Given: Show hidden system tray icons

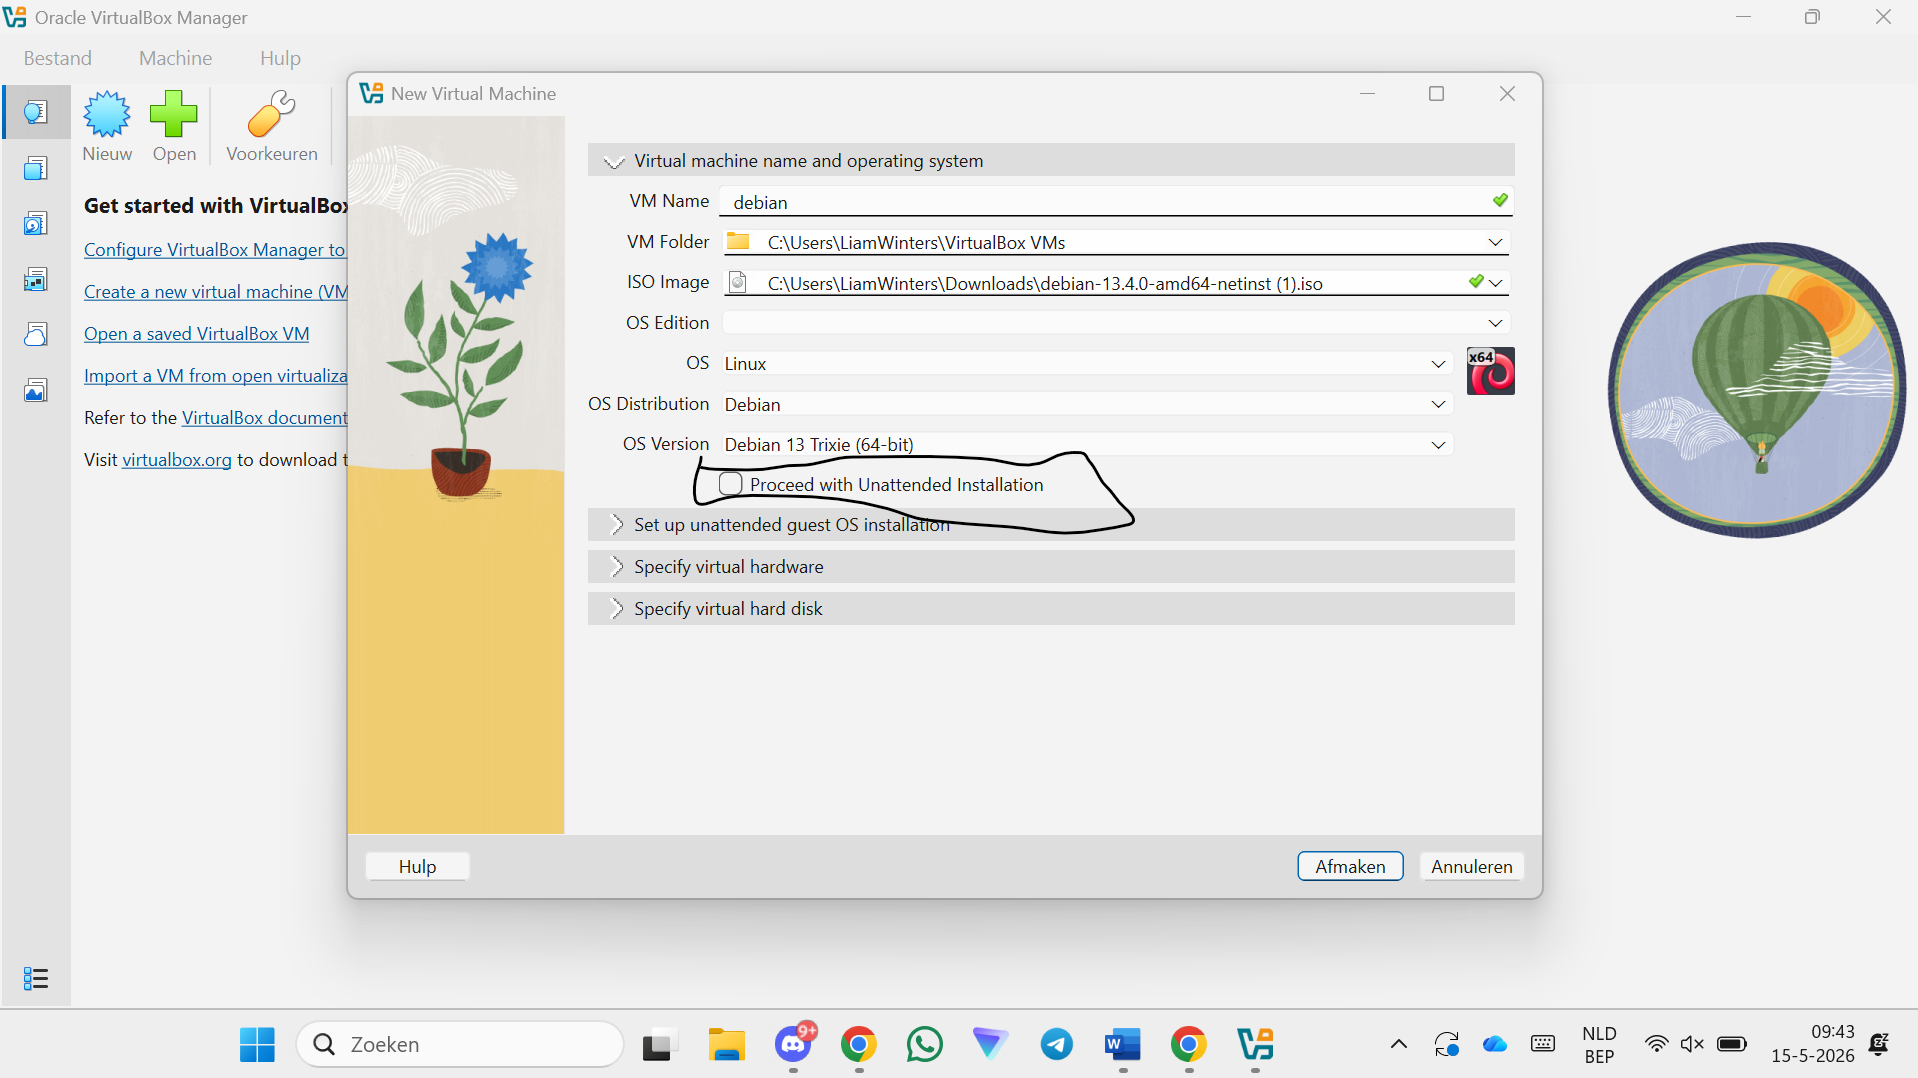Looking at the screenshot, I should pos(1399,1044).
